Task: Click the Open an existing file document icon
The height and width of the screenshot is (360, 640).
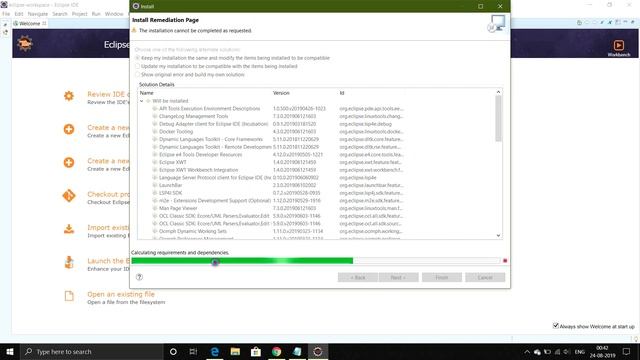Action: click(69, 296)
